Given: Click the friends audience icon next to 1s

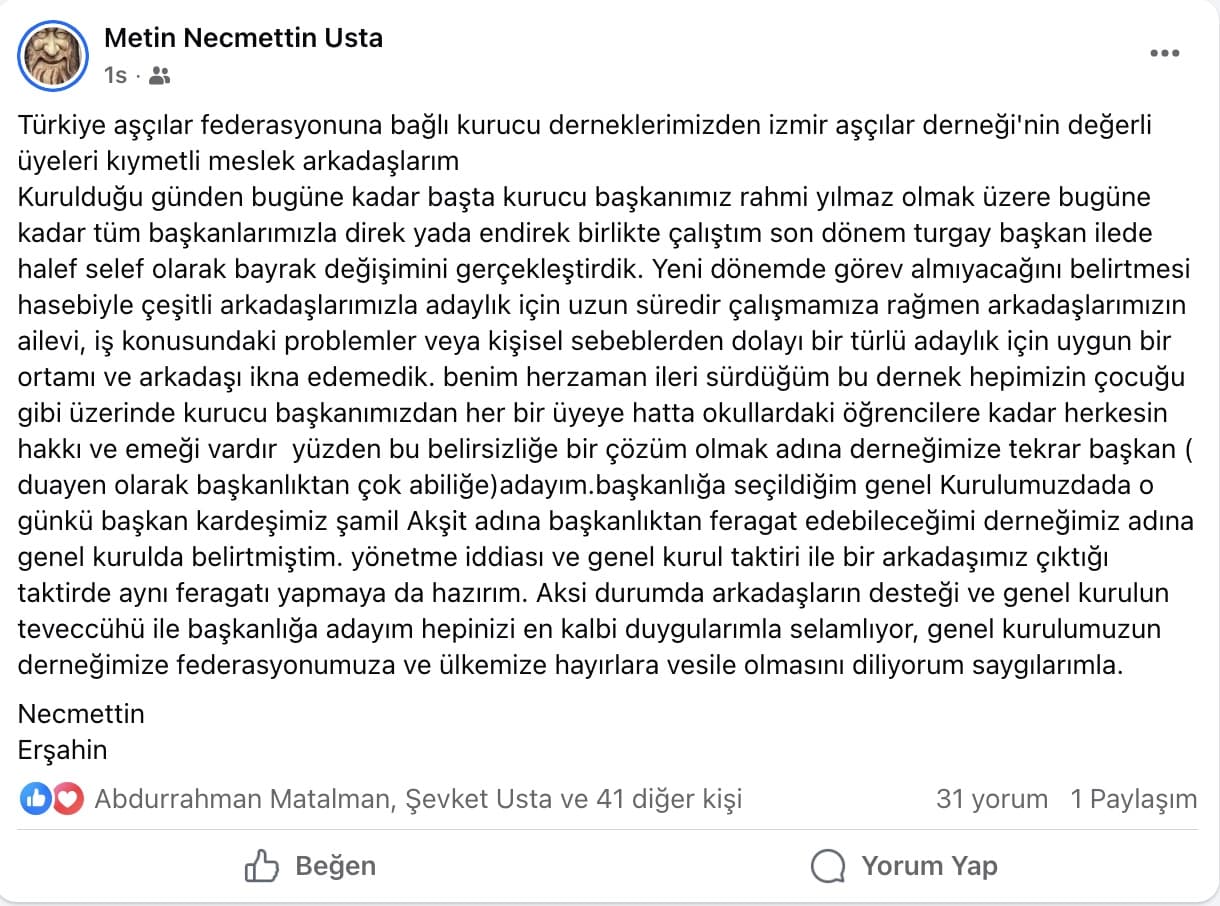Looking at the screenshot, I should coord(161,74).
